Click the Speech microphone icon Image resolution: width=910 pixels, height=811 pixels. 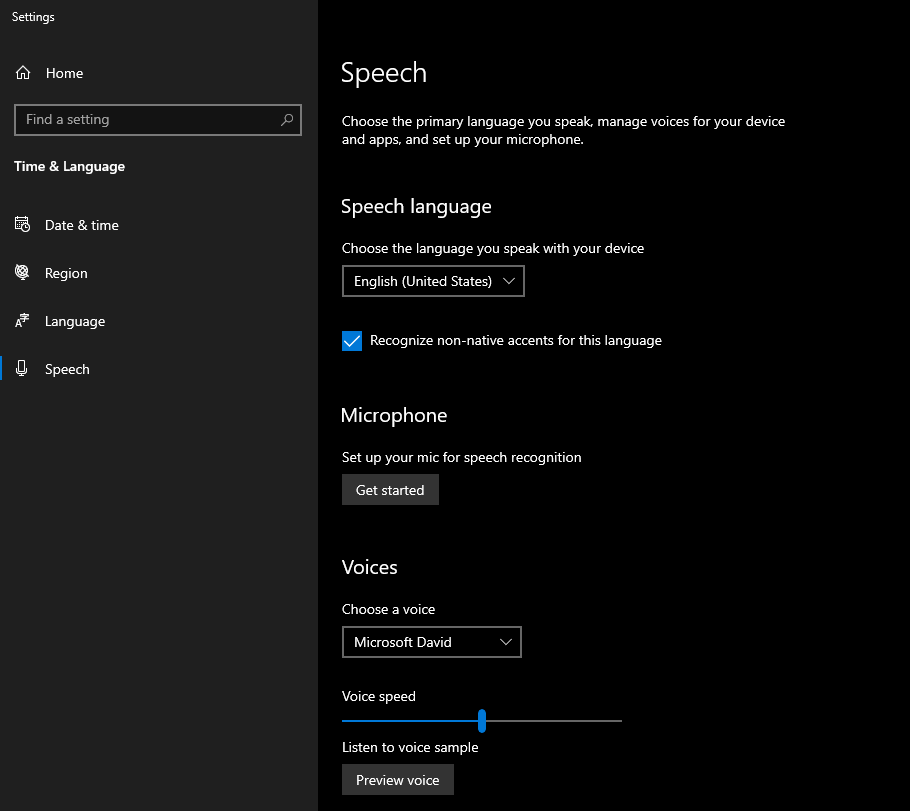23,369
